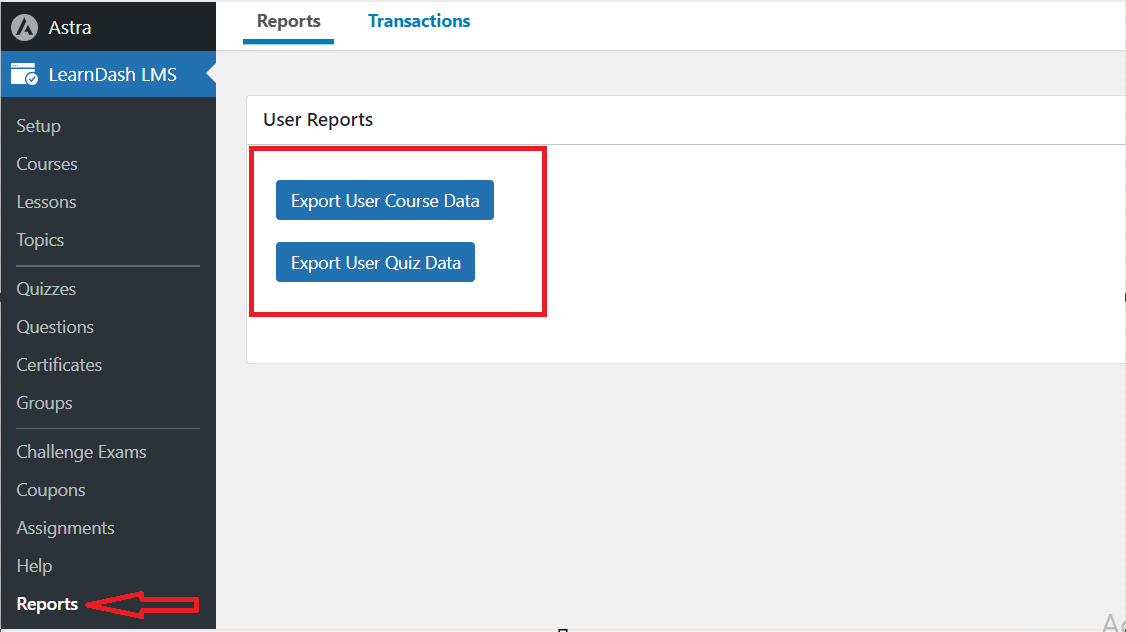1126x632 pixels.
Task: Switch to the Transactions tab
Action: pos(419,22)
